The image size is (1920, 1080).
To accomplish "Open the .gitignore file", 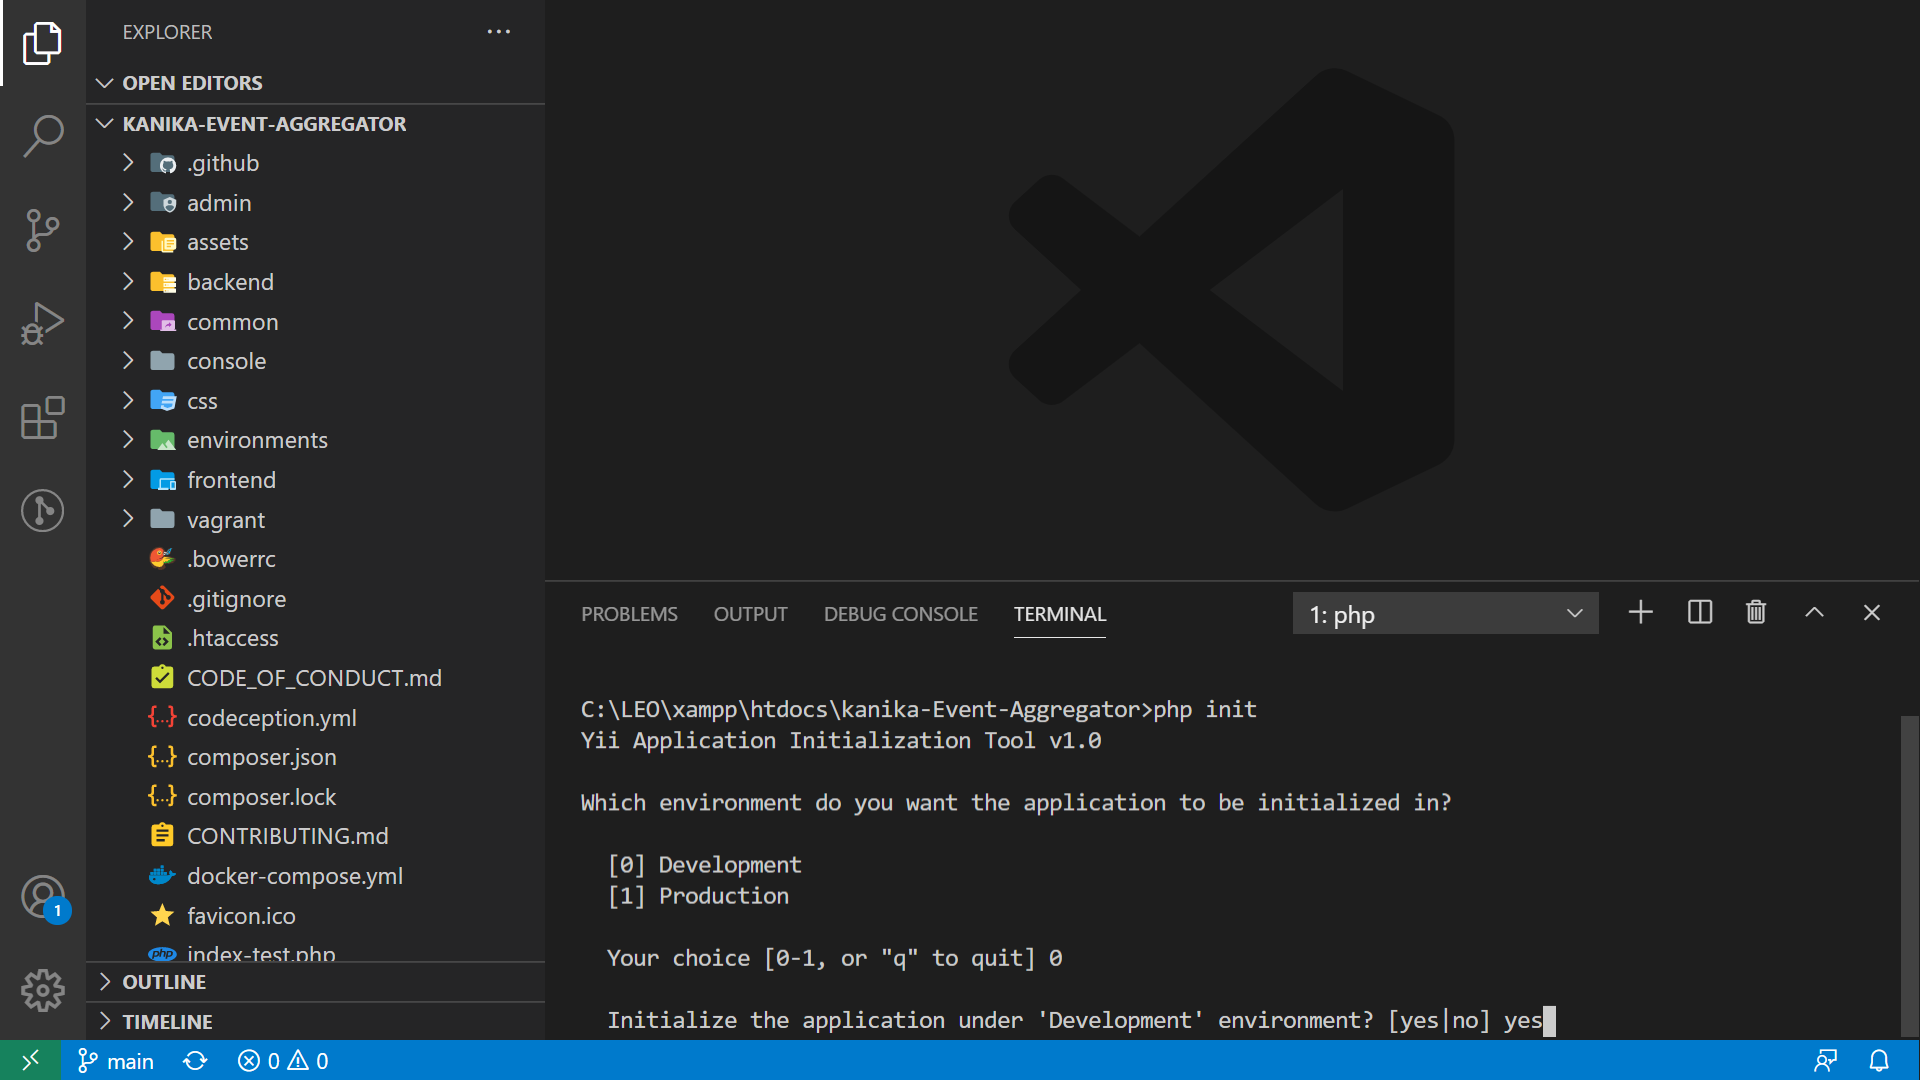I will click(316, 599).
